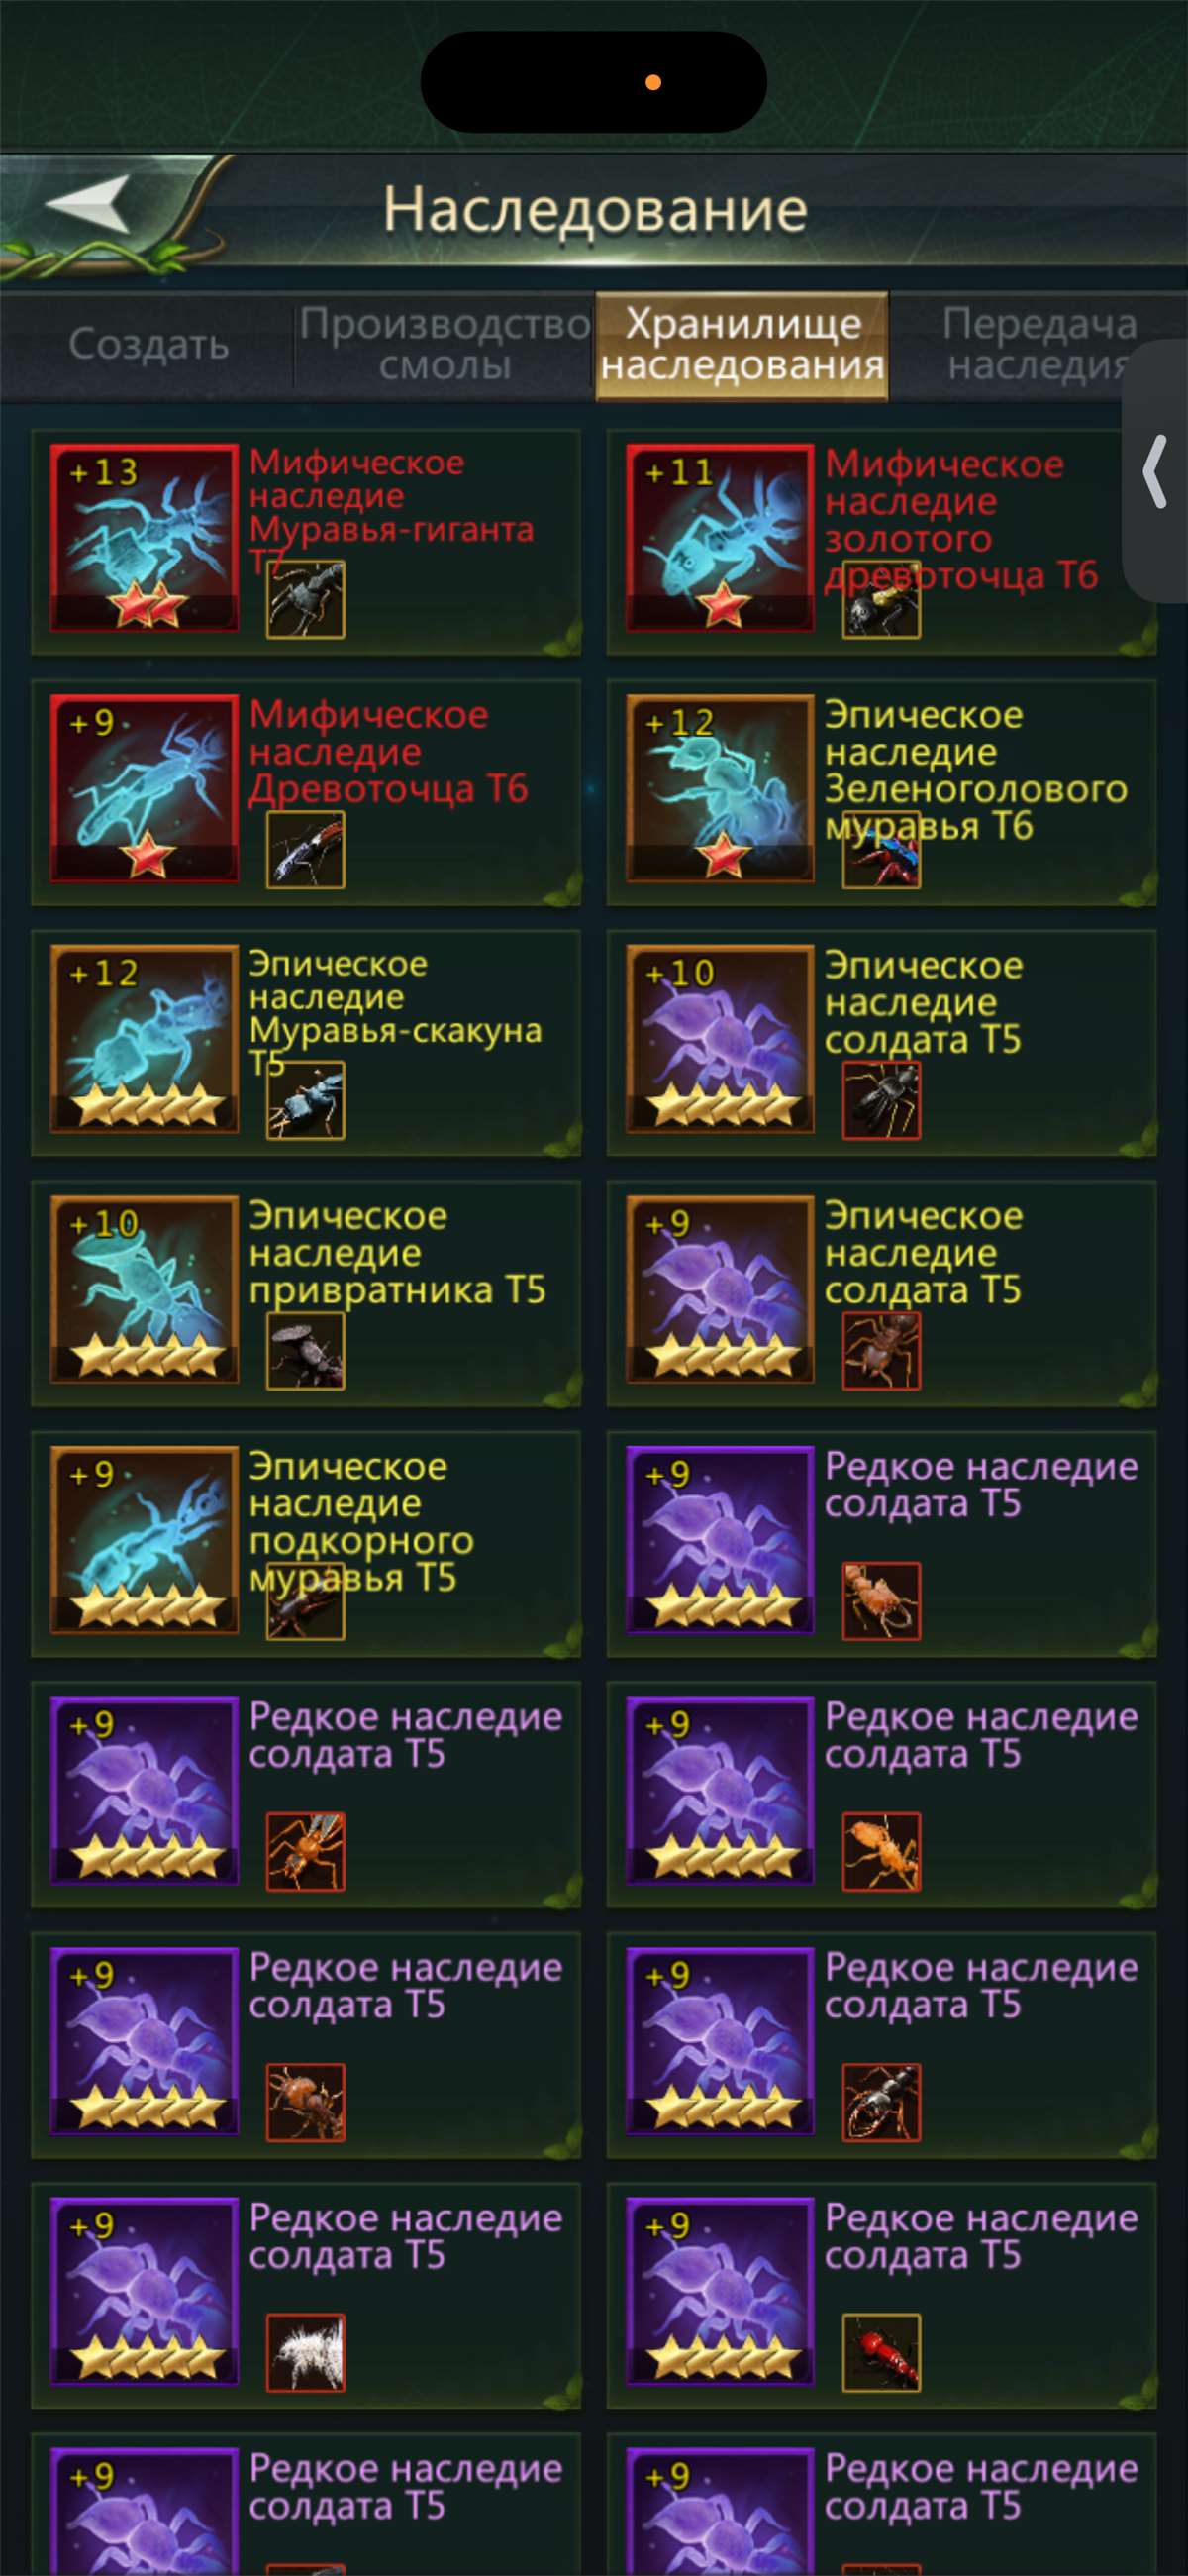
Task: Expand the side panel arrow handle
Action: tap(1156, 471)
